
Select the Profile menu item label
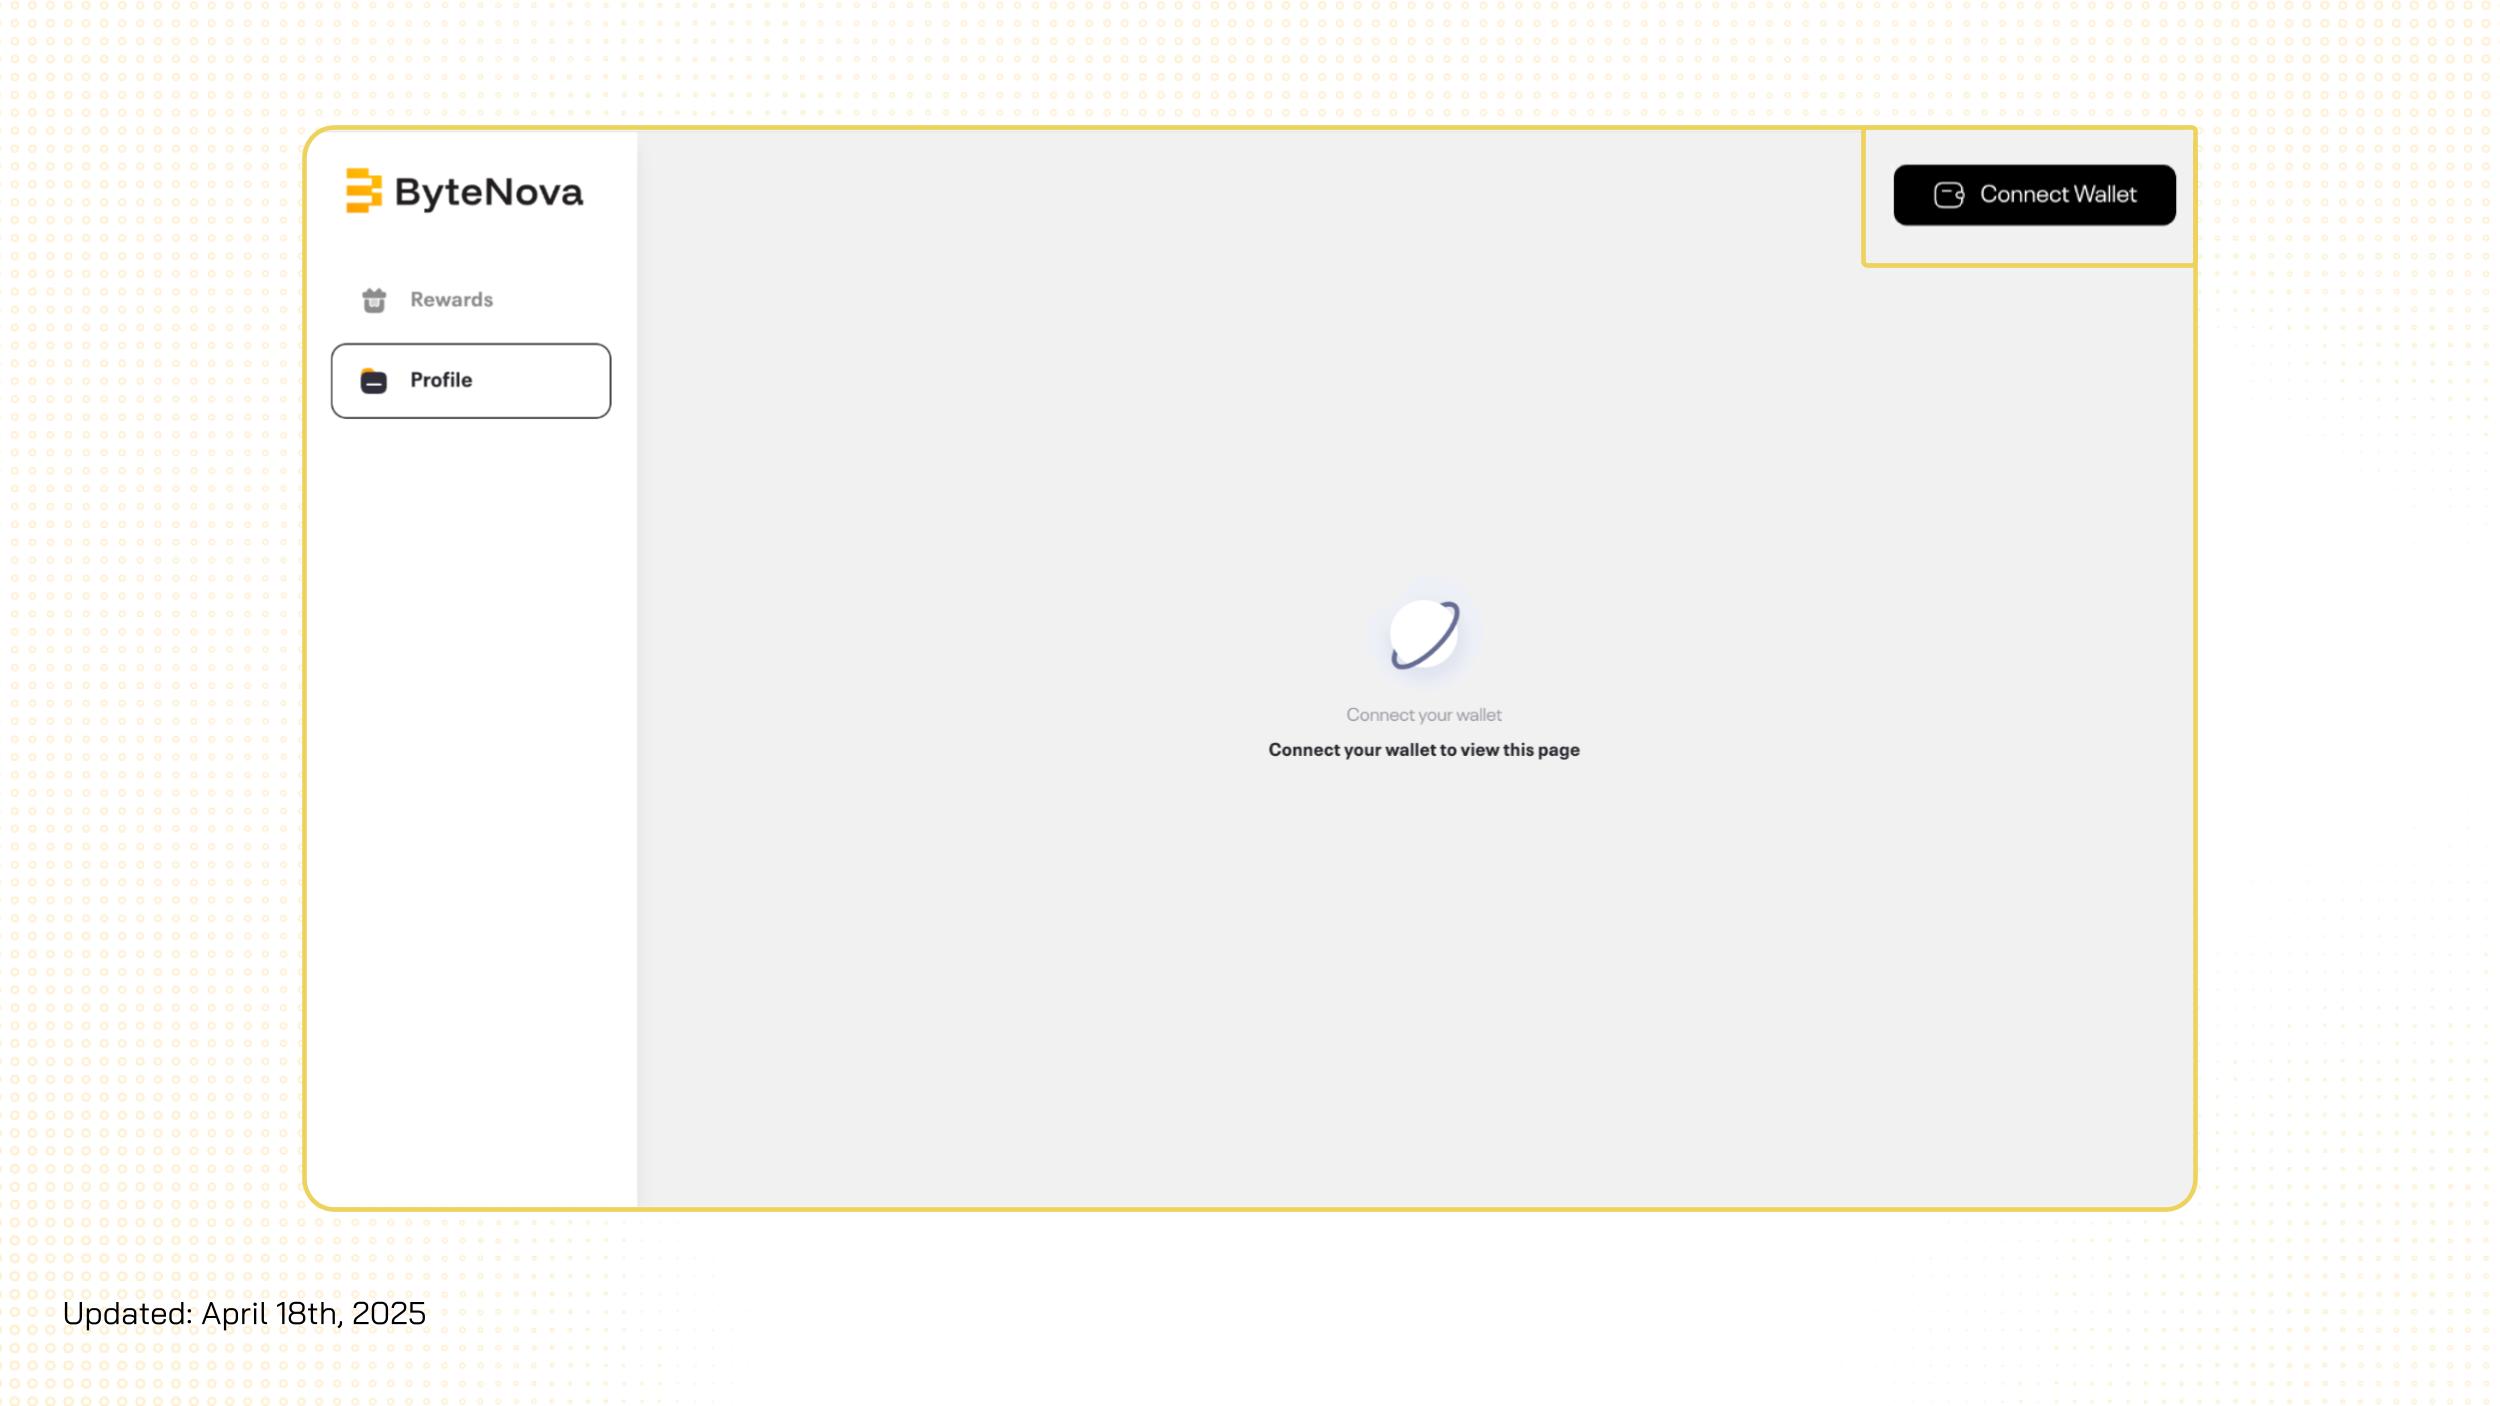pos(441,380)
